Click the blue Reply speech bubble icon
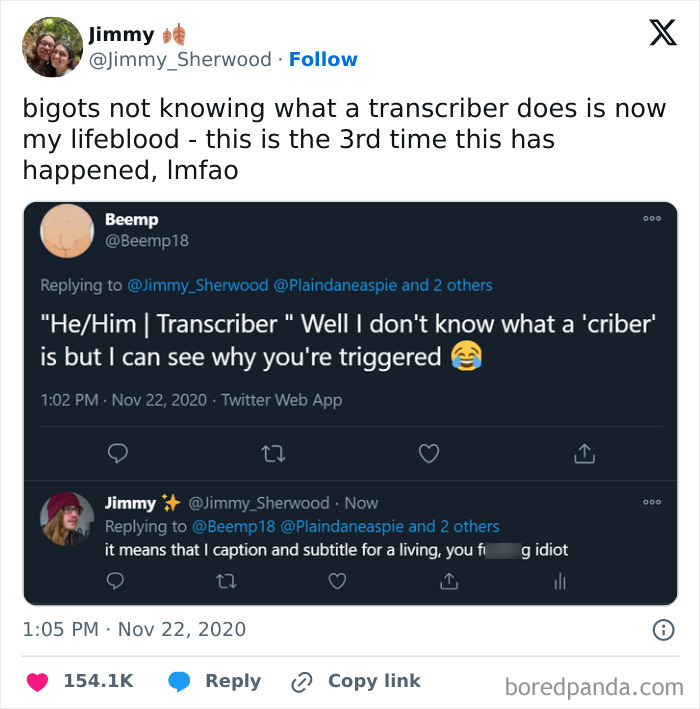700x709 pixels. (x=179, y=681)
